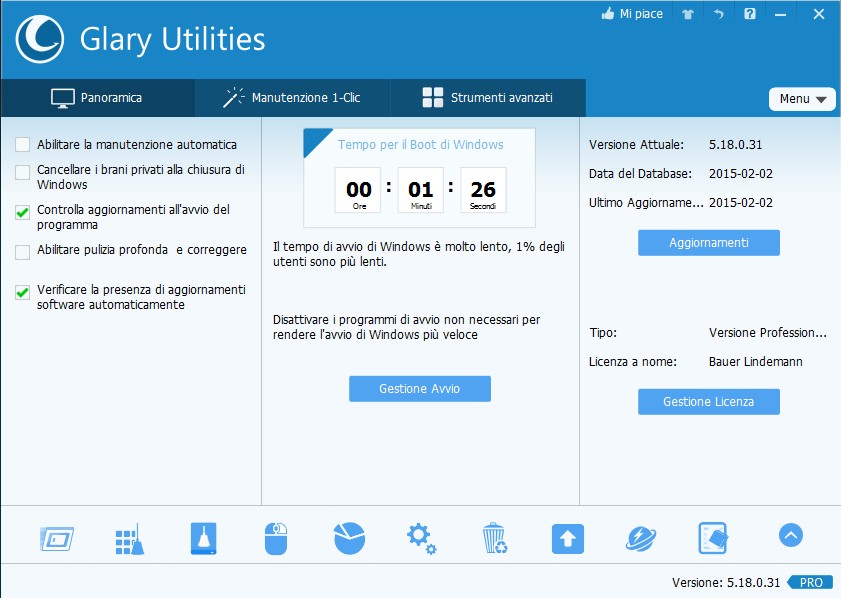Image resolution: width=841 pixels, height=598 pixels.
Task: Click the PRO badge in status bar
Action: (x=810, y=582)
